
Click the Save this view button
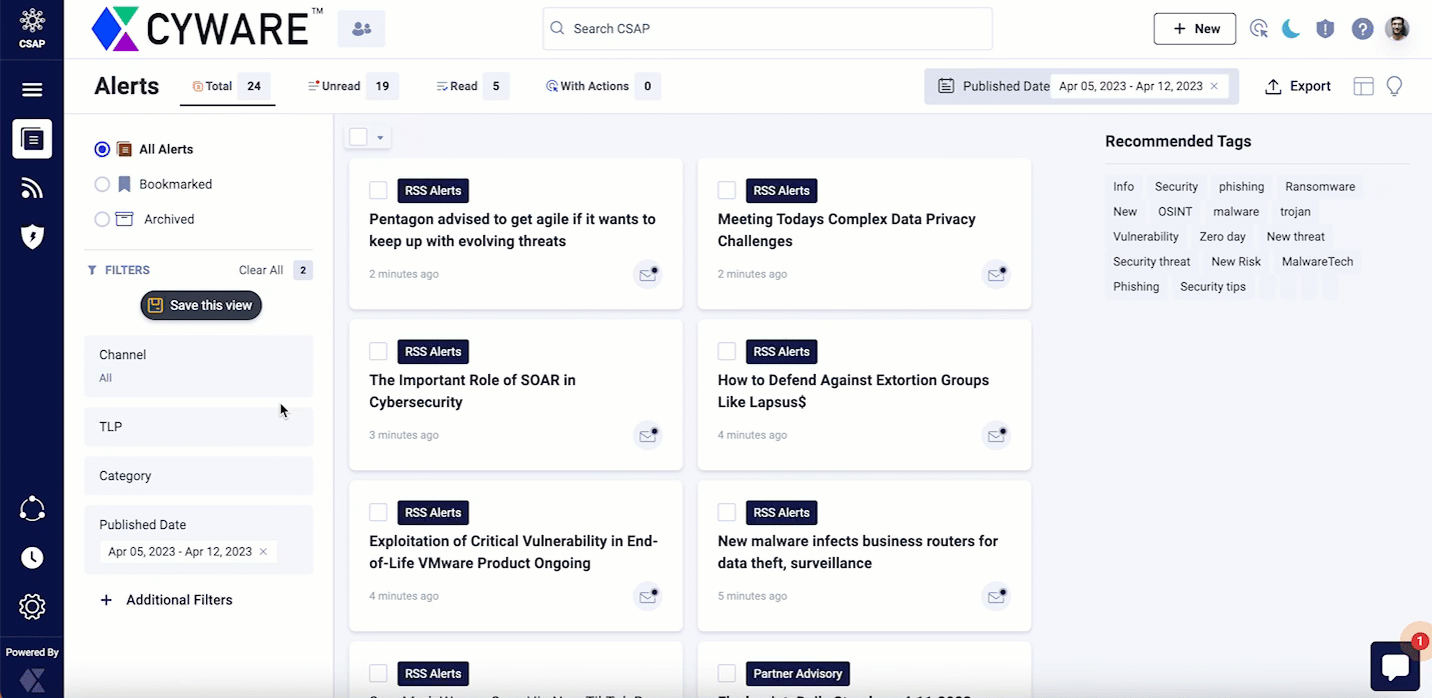201,306
